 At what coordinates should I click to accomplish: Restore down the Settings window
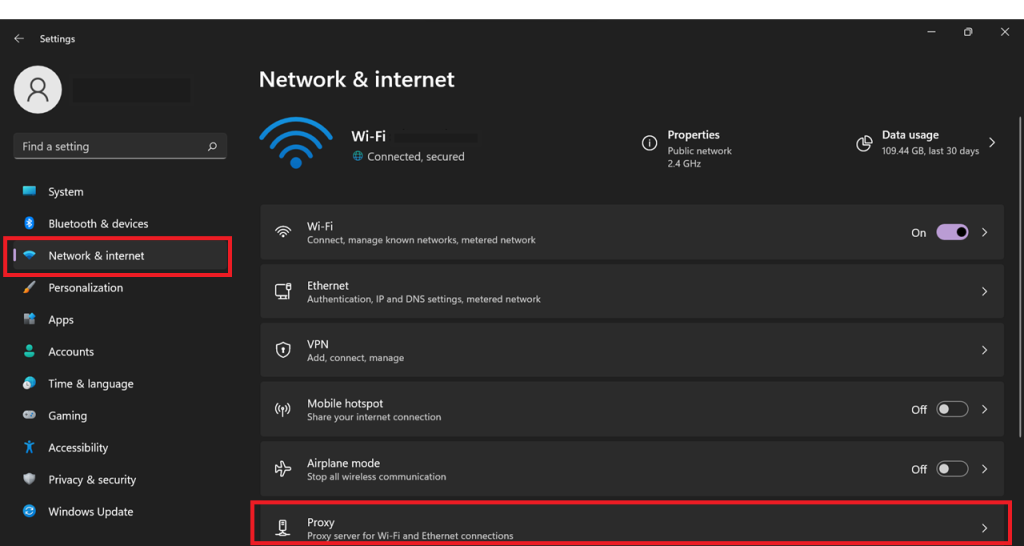968,32
